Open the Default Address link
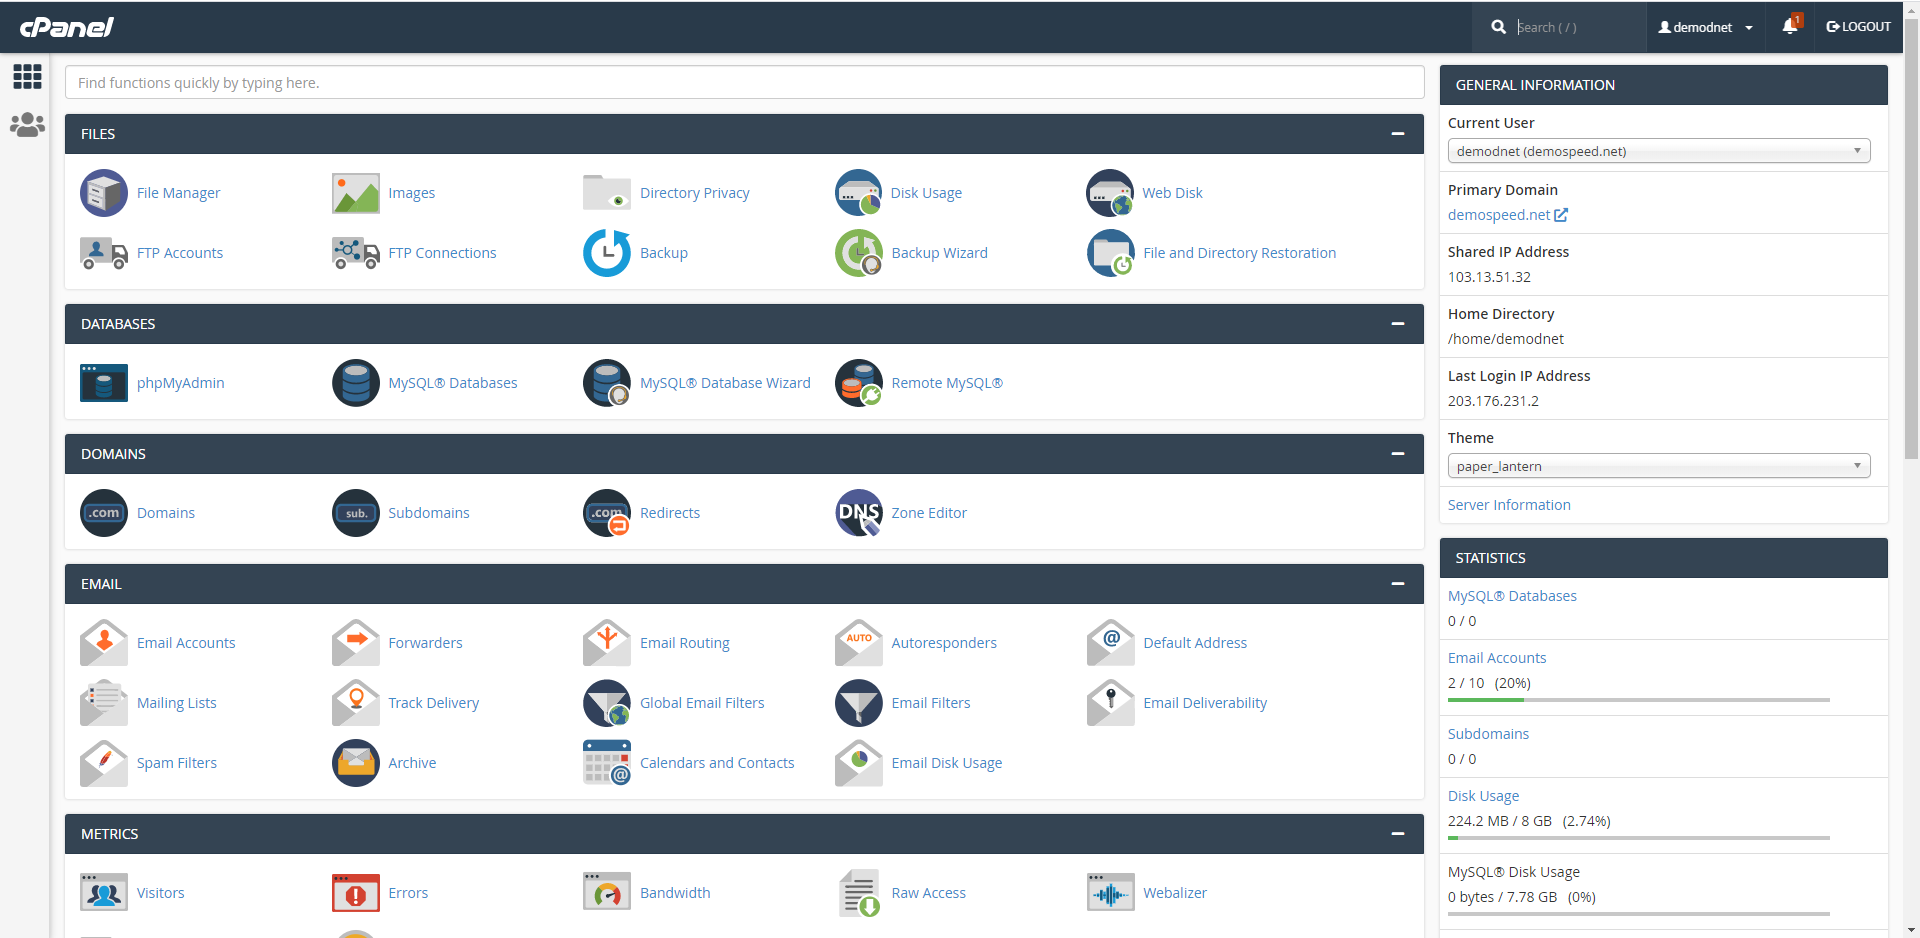The image size is (1920, 938). [x=1195, y=643]
